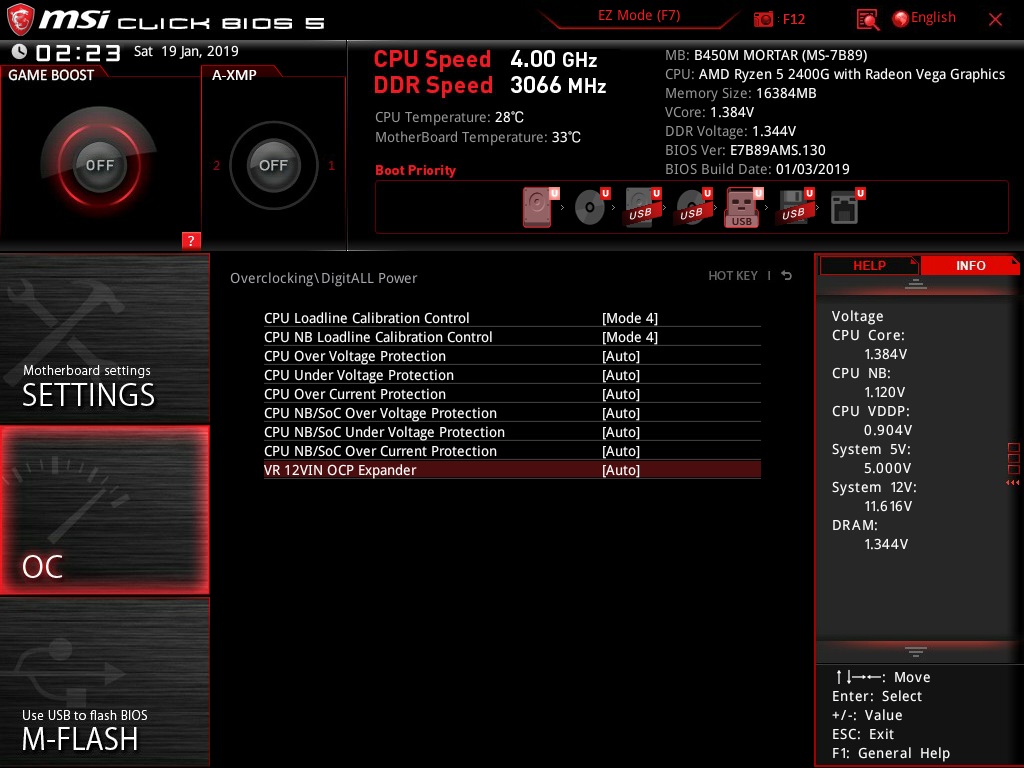
Task: Toggle the A-XMP OFF knob
Action: [273, 165]
